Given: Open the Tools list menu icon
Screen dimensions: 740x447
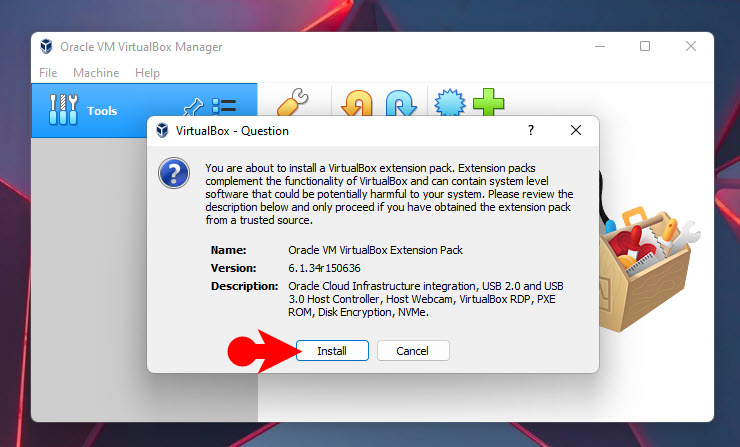Looking at the screenshot, I should tap(224, 106).
